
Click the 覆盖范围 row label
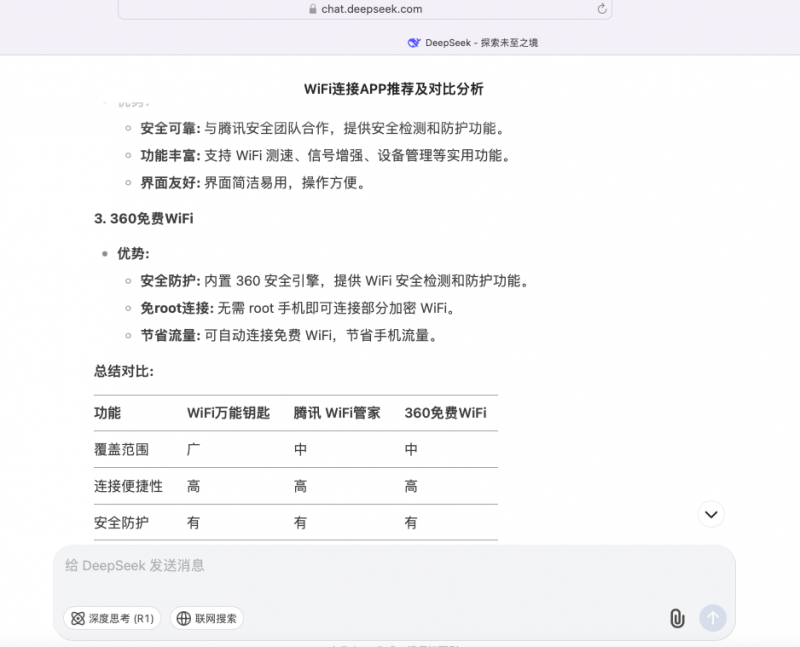pyautogui.click(x=121, y=450)
